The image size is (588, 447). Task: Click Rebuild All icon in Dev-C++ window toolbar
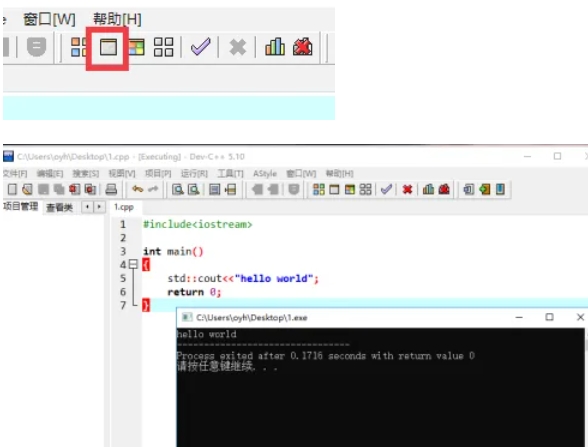[x=365, y=189]
